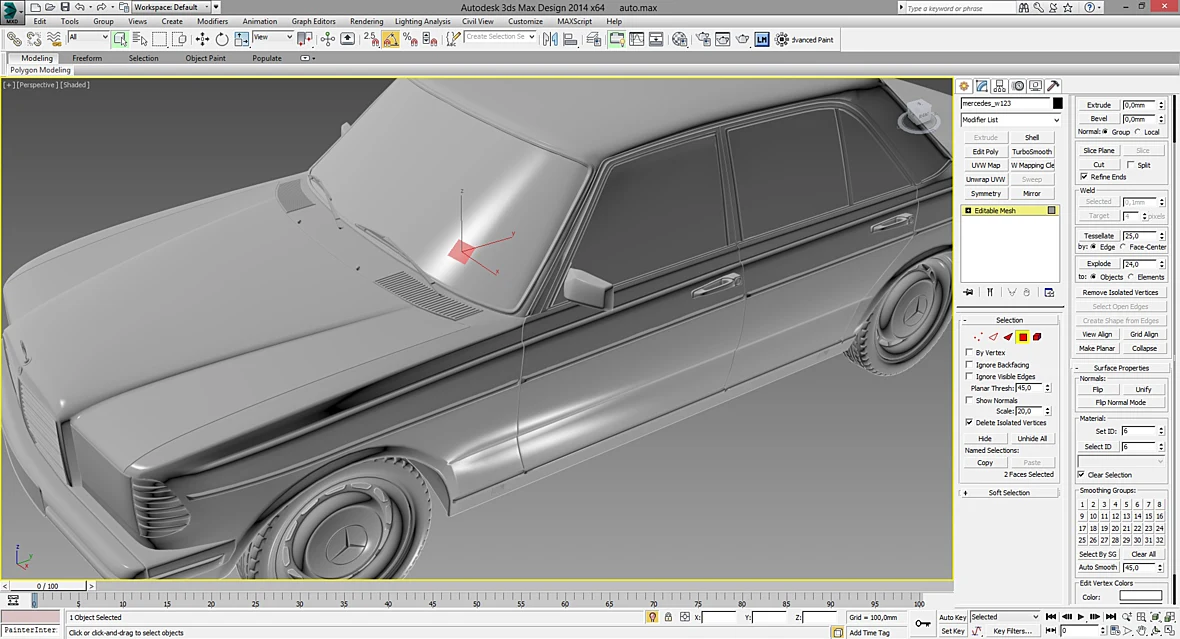Uncheck Clear Selection checkbox
This screenshot has width=1180, height=639.
pyautogui.click(x=1081, y=475)
